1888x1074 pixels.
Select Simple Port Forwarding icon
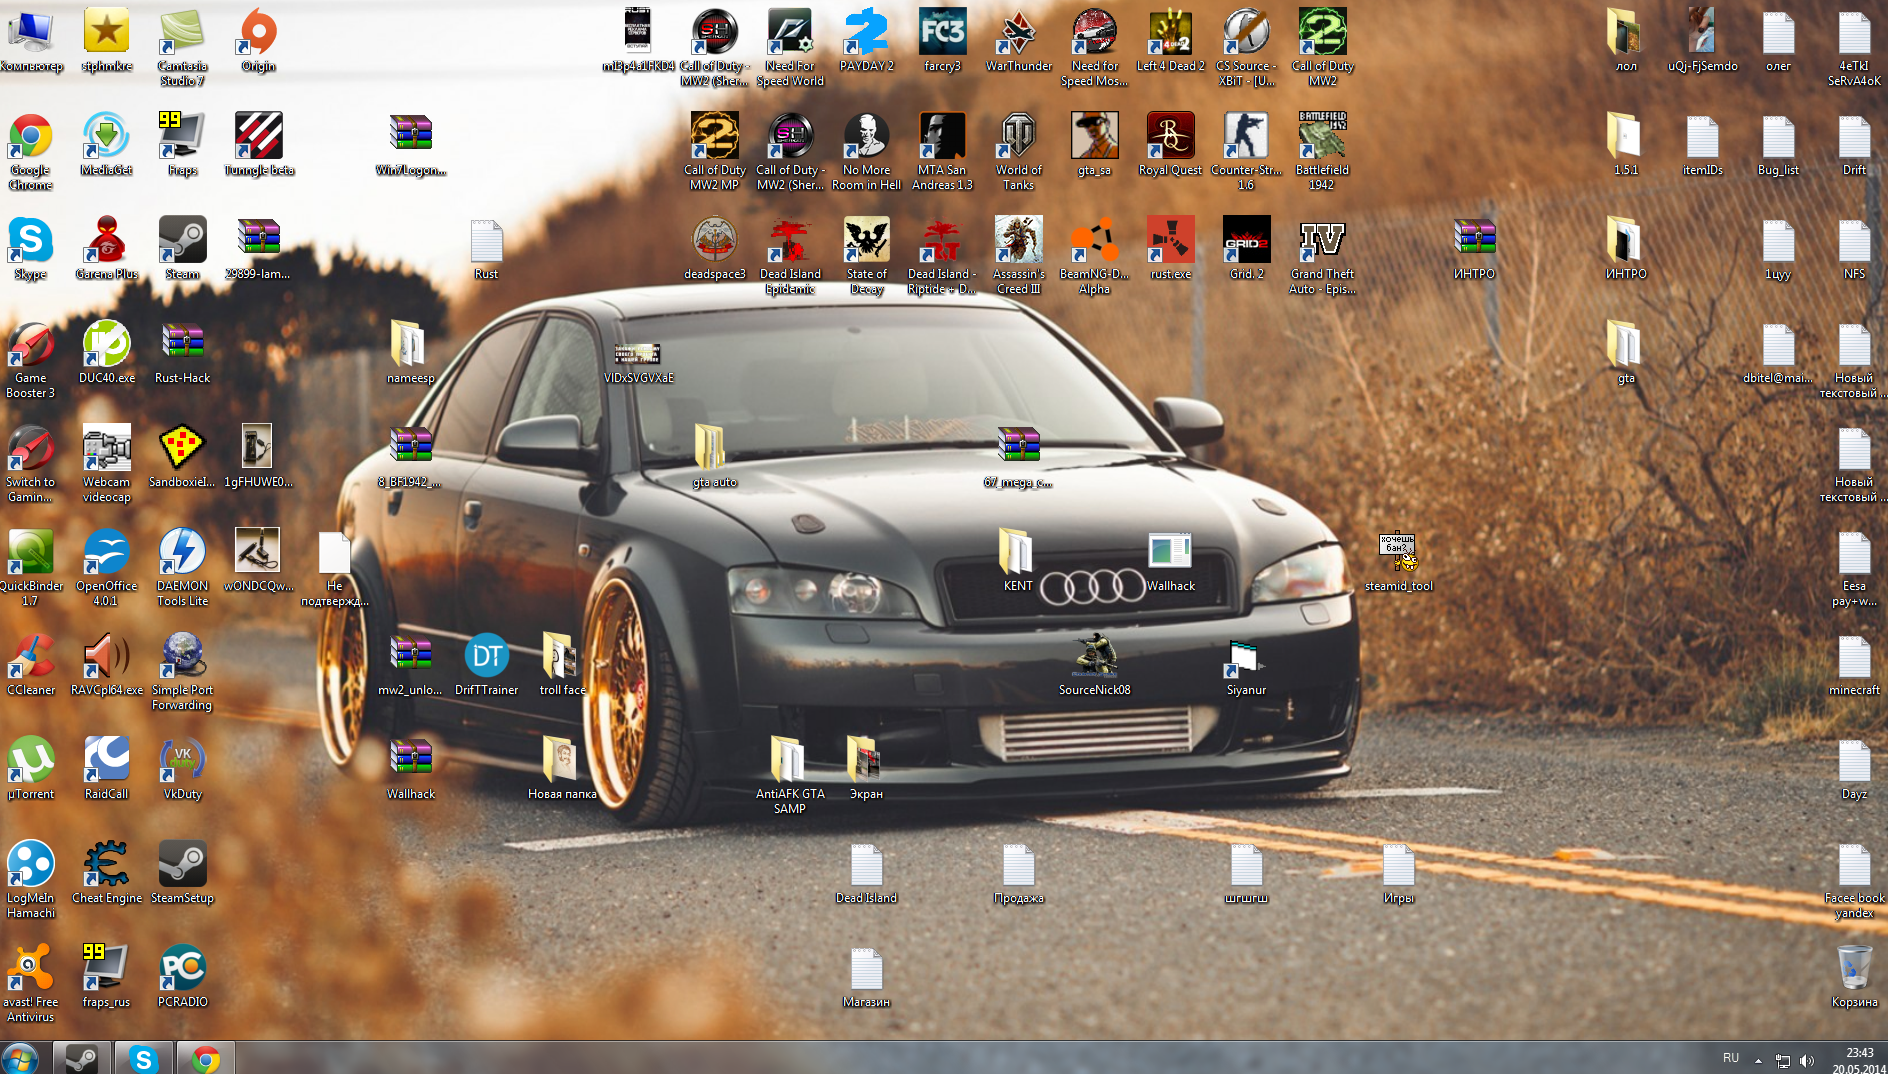[x=183, y=671]
